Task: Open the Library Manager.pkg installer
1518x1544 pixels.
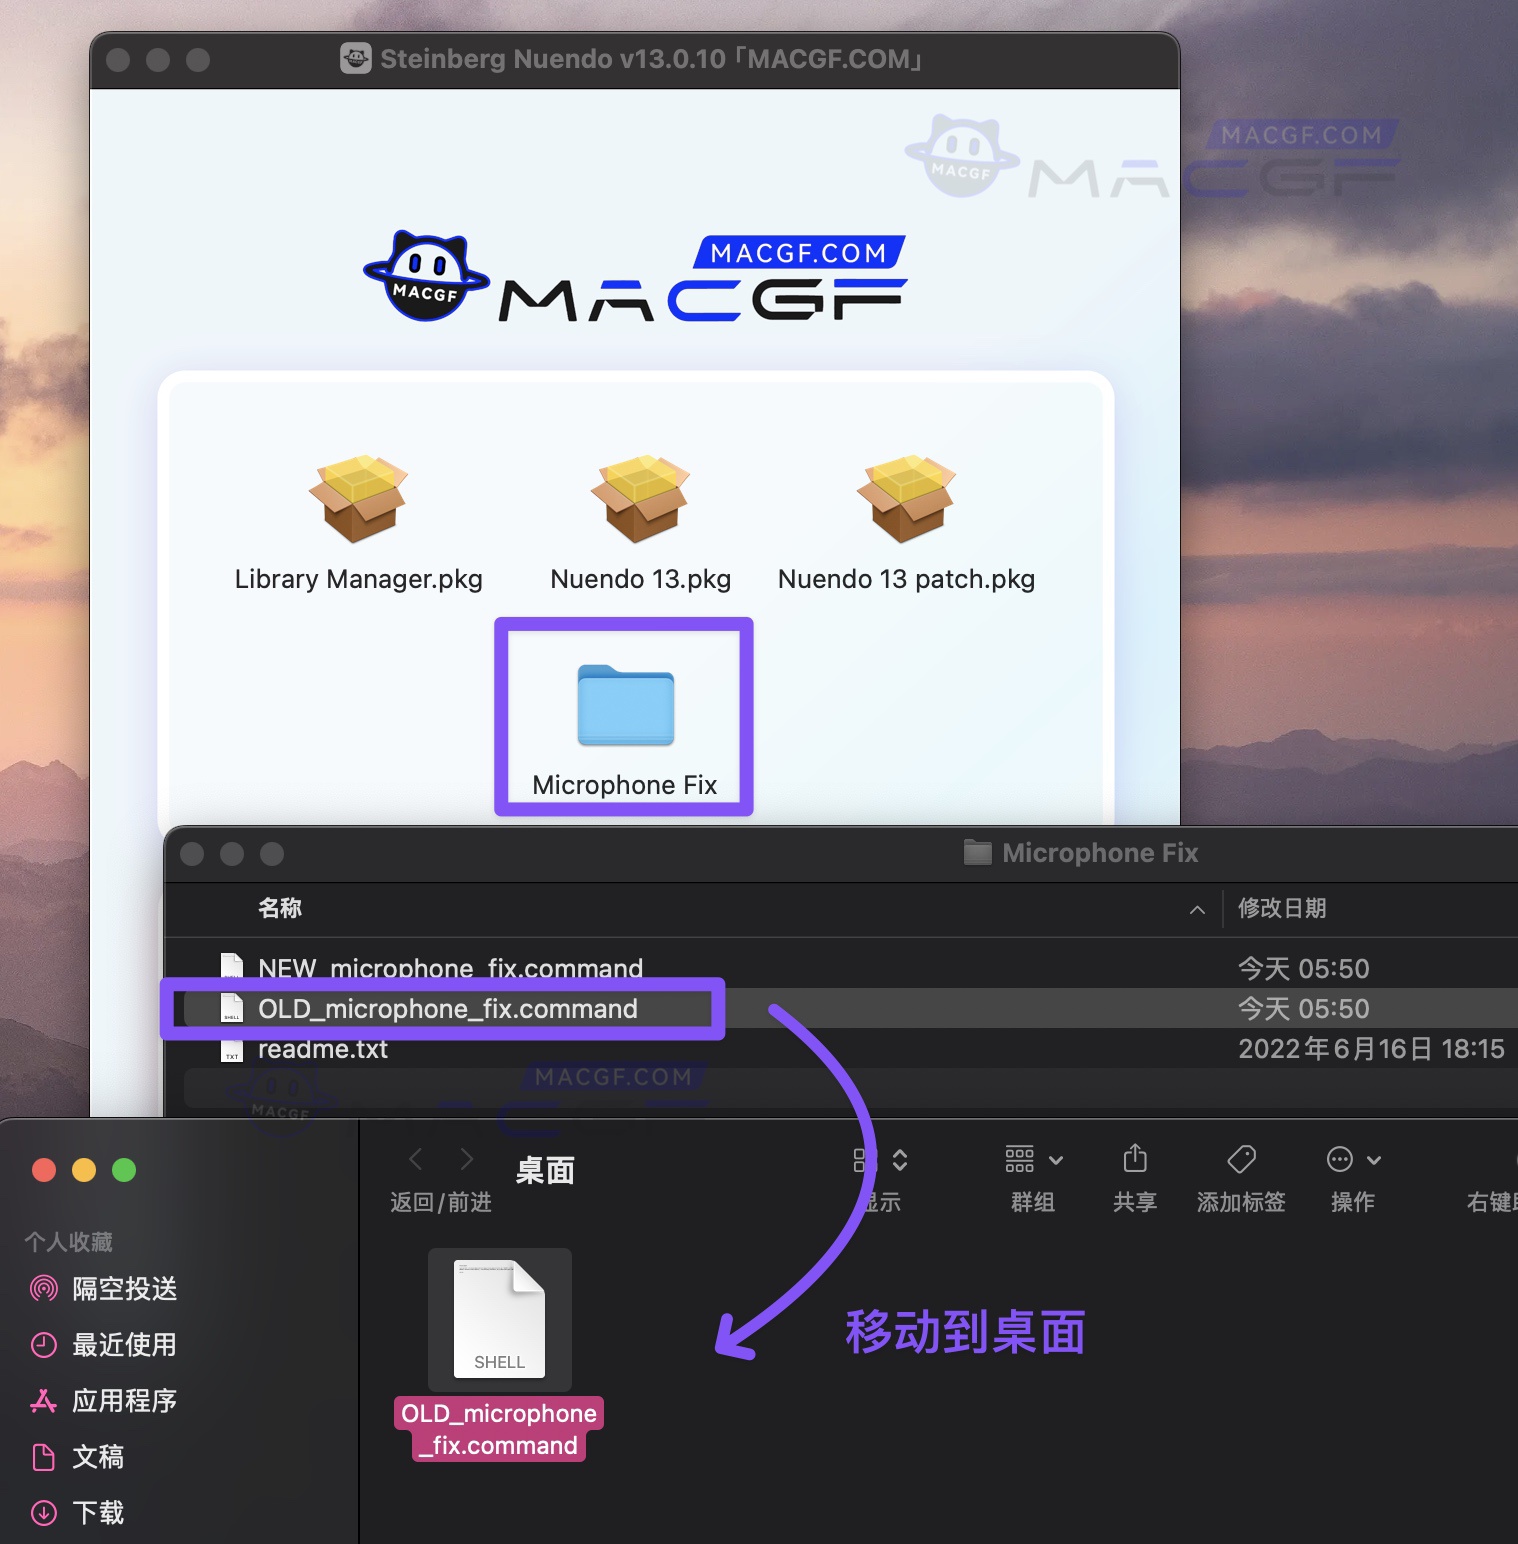Action: 358,500
